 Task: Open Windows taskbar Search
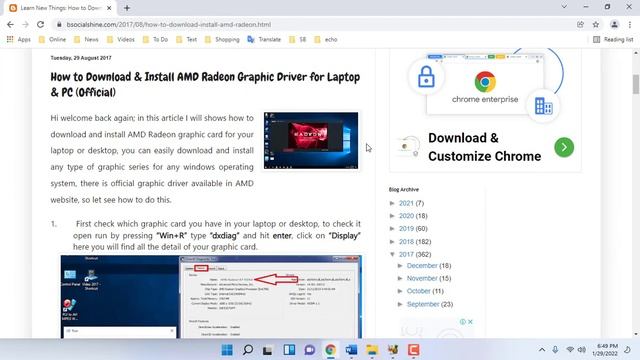248,350
